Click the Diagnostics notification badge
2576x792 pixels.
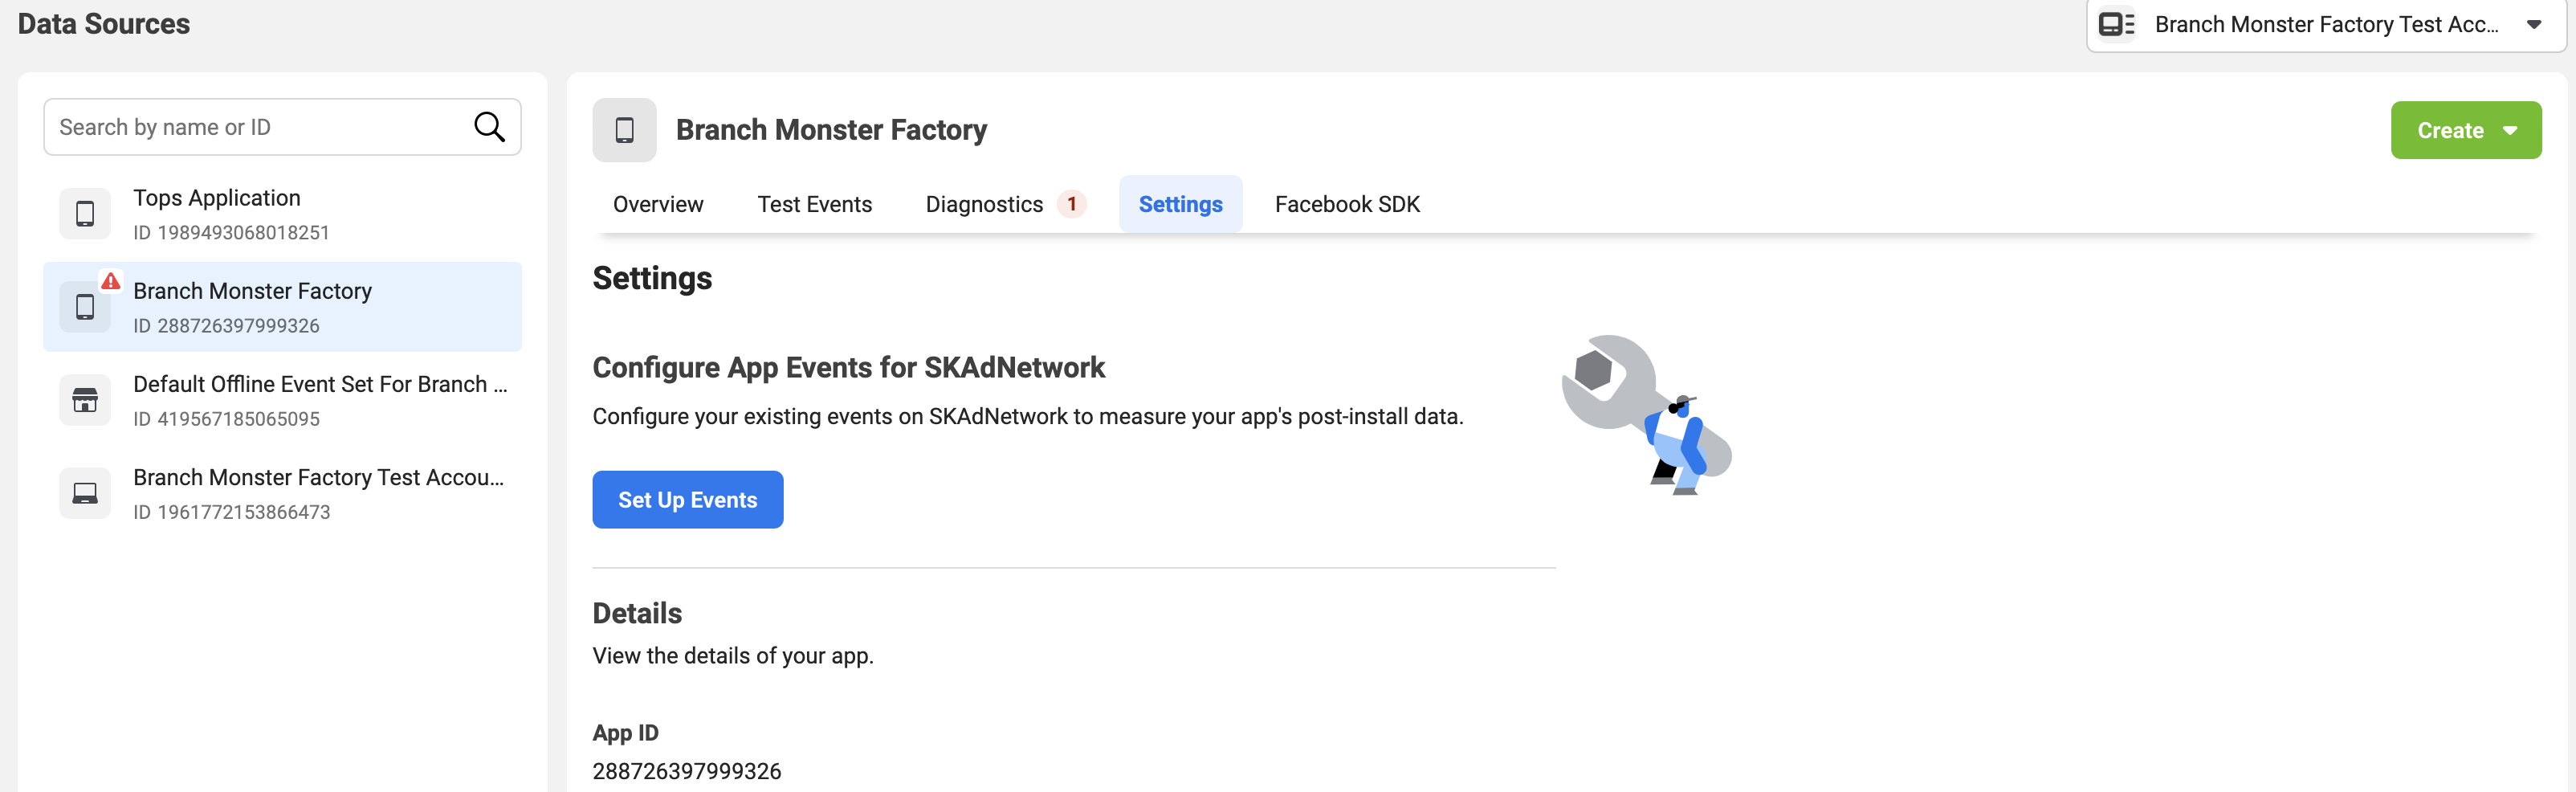click(1072, 204)
